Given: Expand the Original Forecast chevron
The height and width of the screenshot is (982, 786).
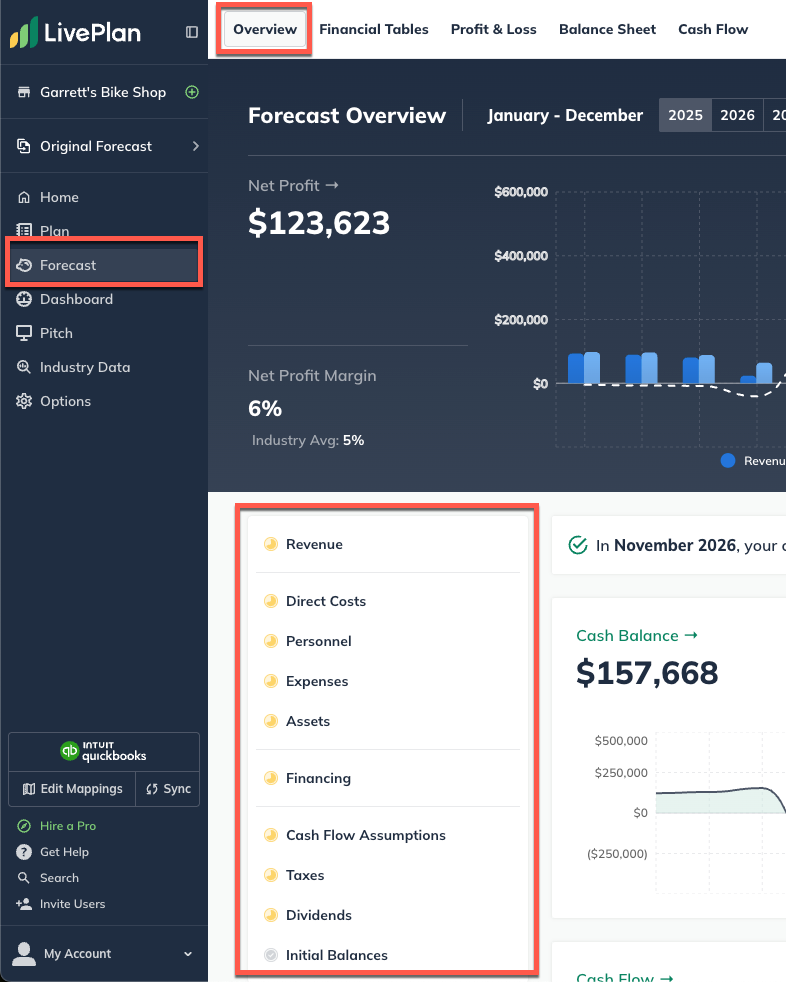Looking at the screenshot, I should (195, 146).
